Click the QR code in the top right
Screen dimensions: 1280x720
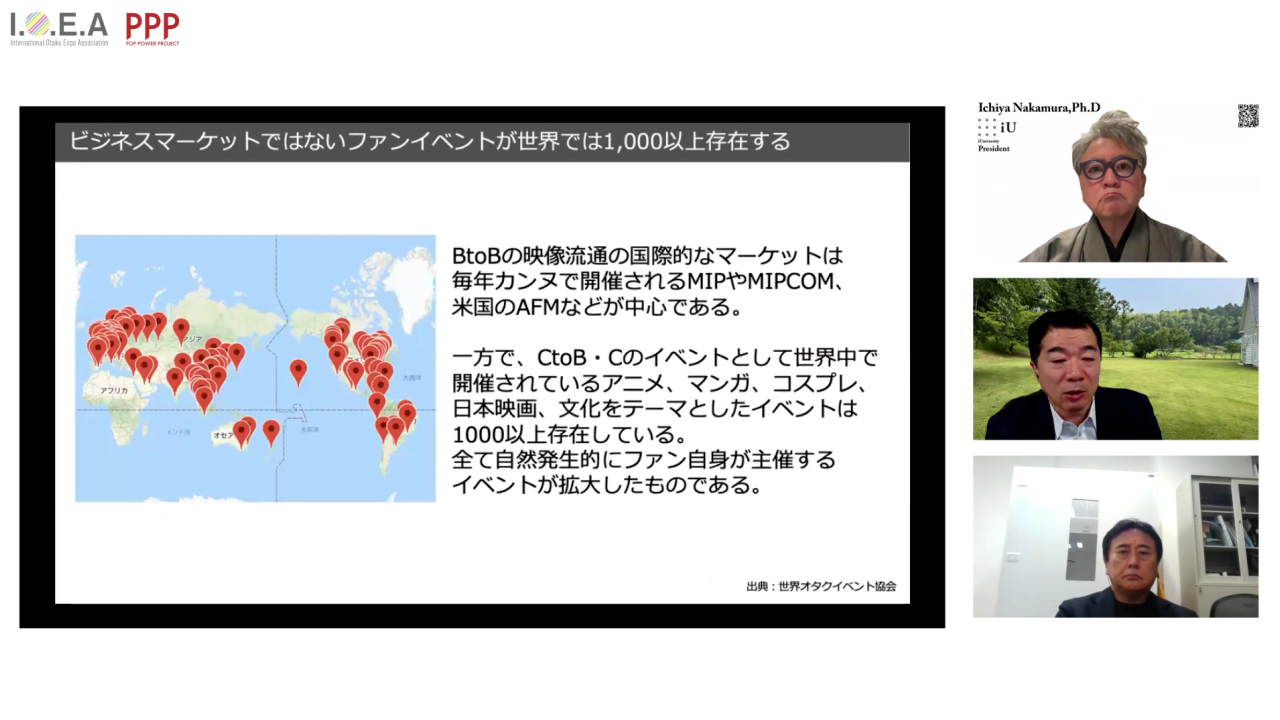click(x=1247, y=115)
